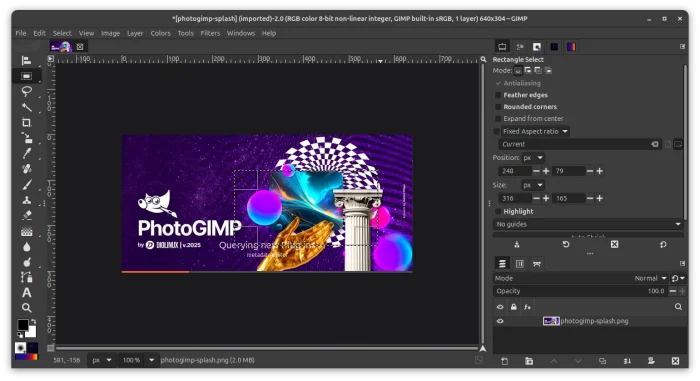This screenshot has height=381, width=700.
Task: Set selection mode to Add
Action: click(x=528, y=71)
